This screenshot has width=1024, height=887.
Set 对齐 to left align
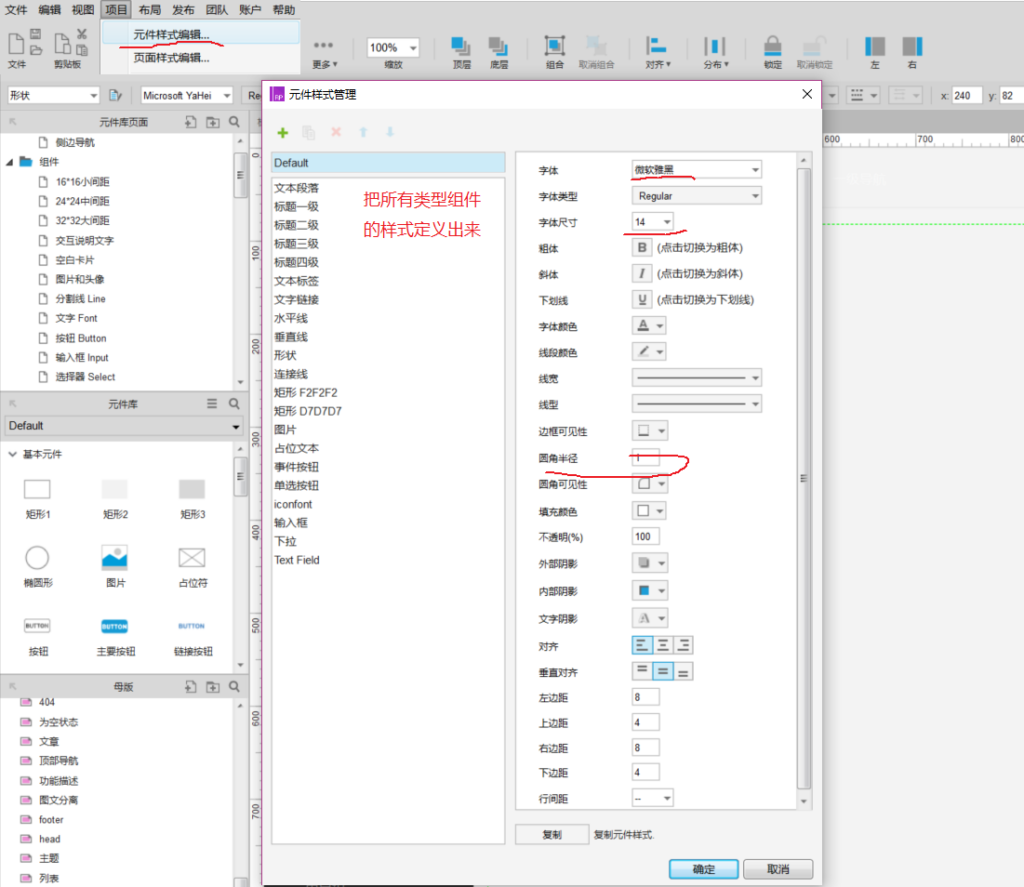coord(642,645)
